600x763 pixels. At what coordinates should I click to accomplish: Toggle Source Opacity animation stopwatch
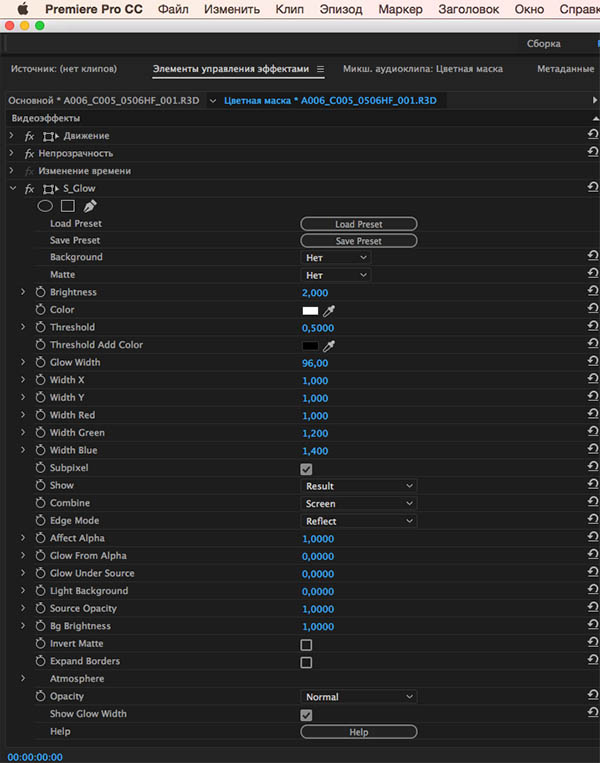pyautogui.click(x=40, y=608)
